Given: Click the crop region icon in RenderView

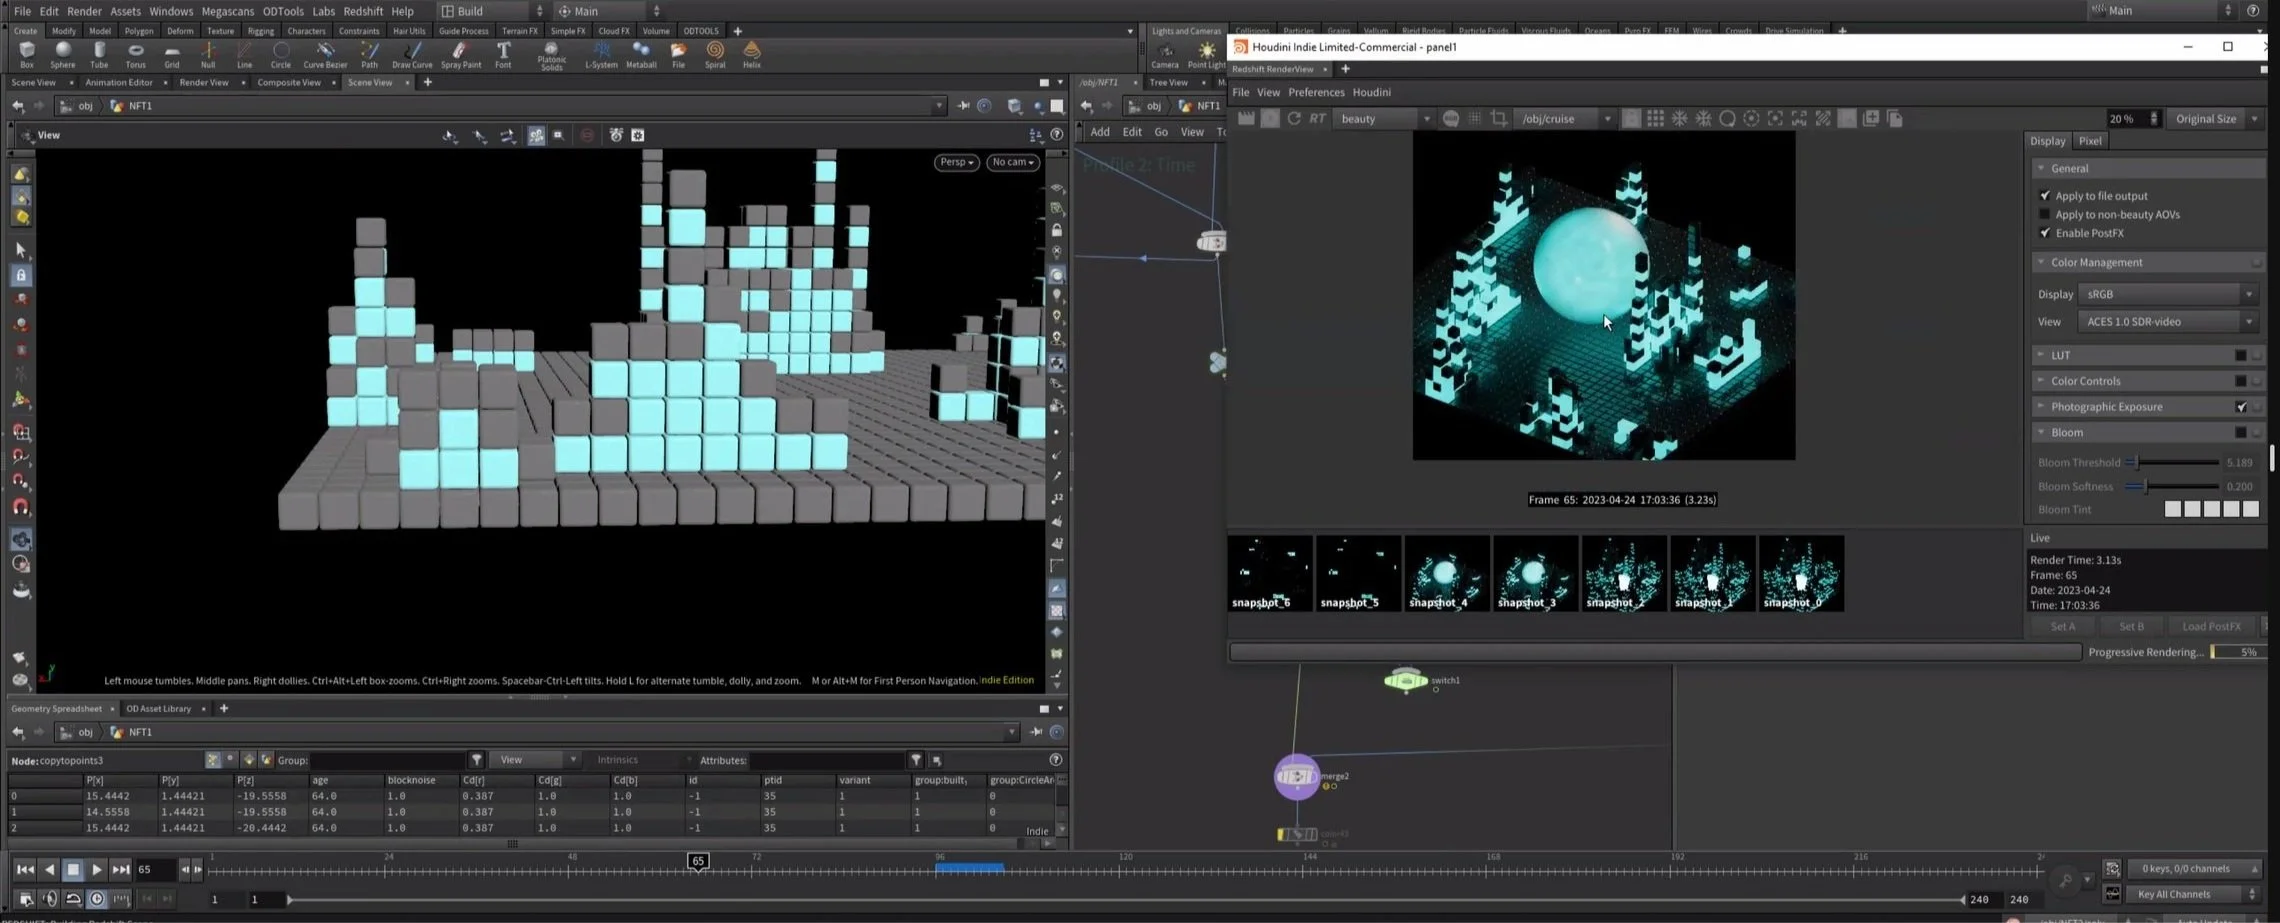Looking at the screenshot, I should [x=1498, y=118].
